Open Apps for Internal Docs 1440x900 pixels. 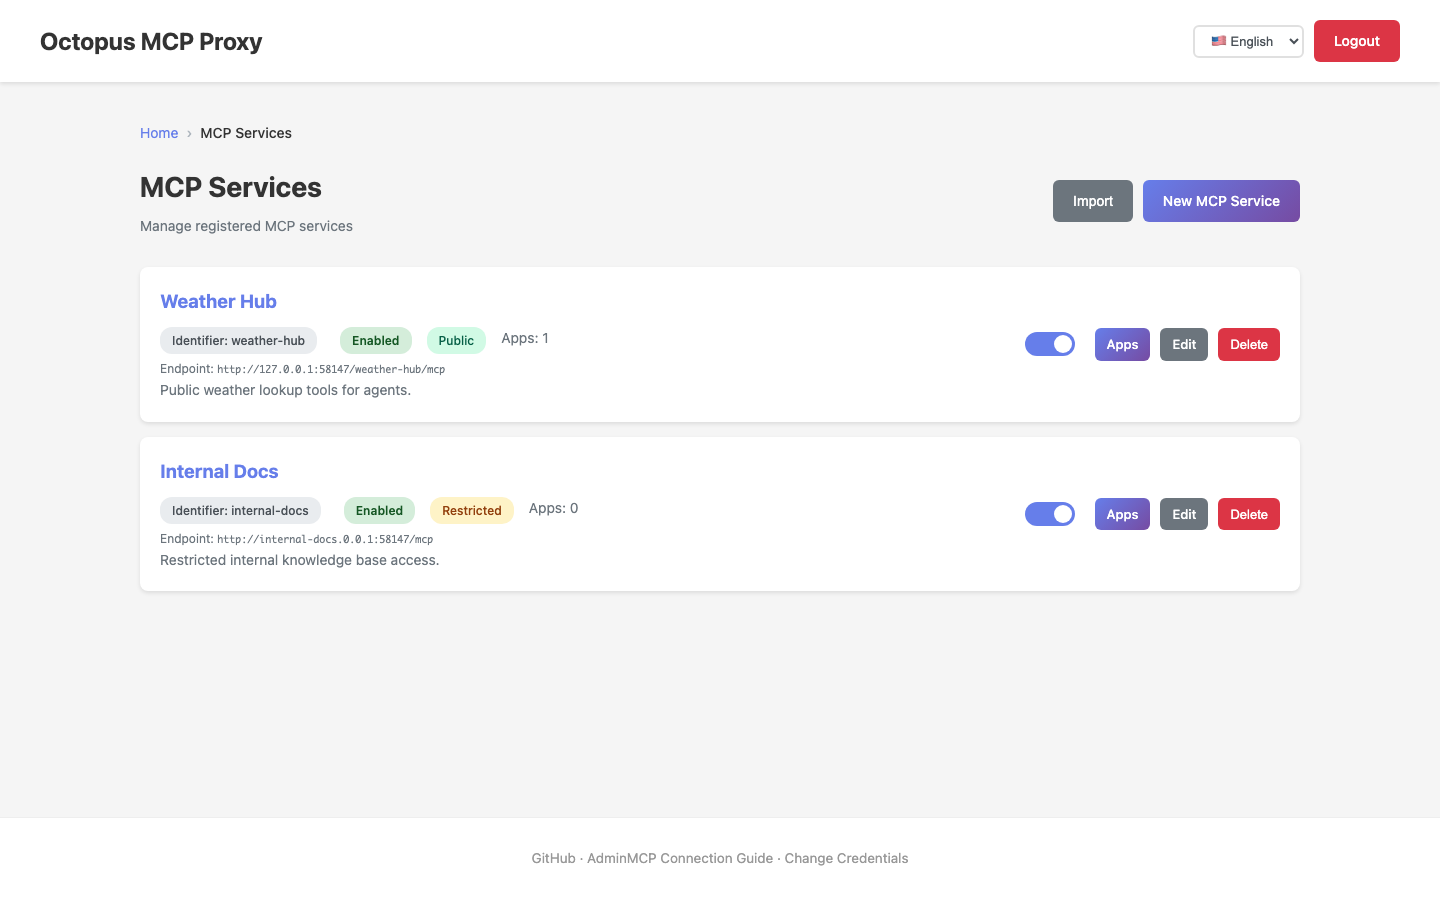point(1122,514)
